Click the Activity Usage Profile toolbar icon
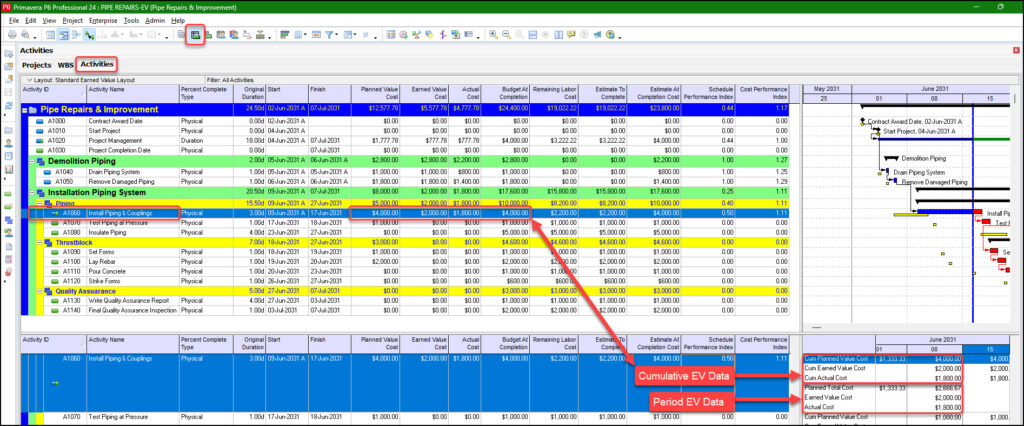This screenshot has width=1024, height=426. click(208, 35)
